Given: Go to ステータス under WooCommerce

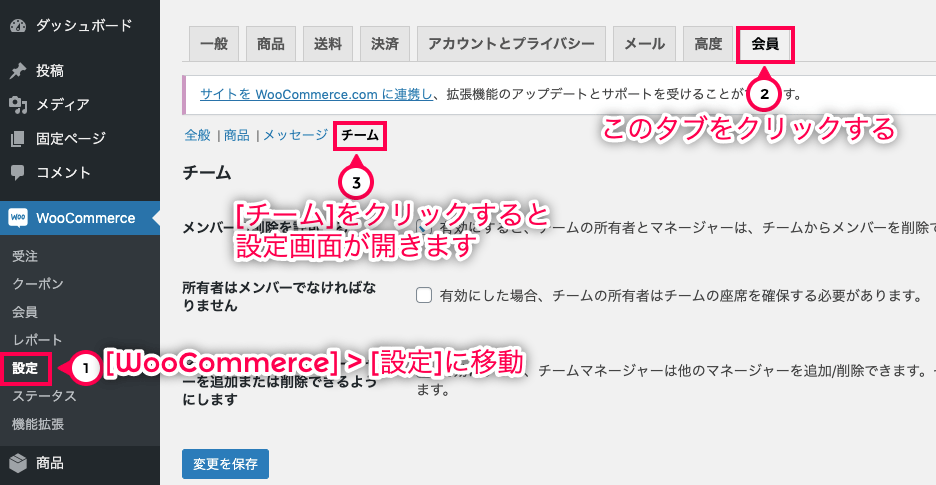Looking at the screenshot, I should (x=44, y=396).
